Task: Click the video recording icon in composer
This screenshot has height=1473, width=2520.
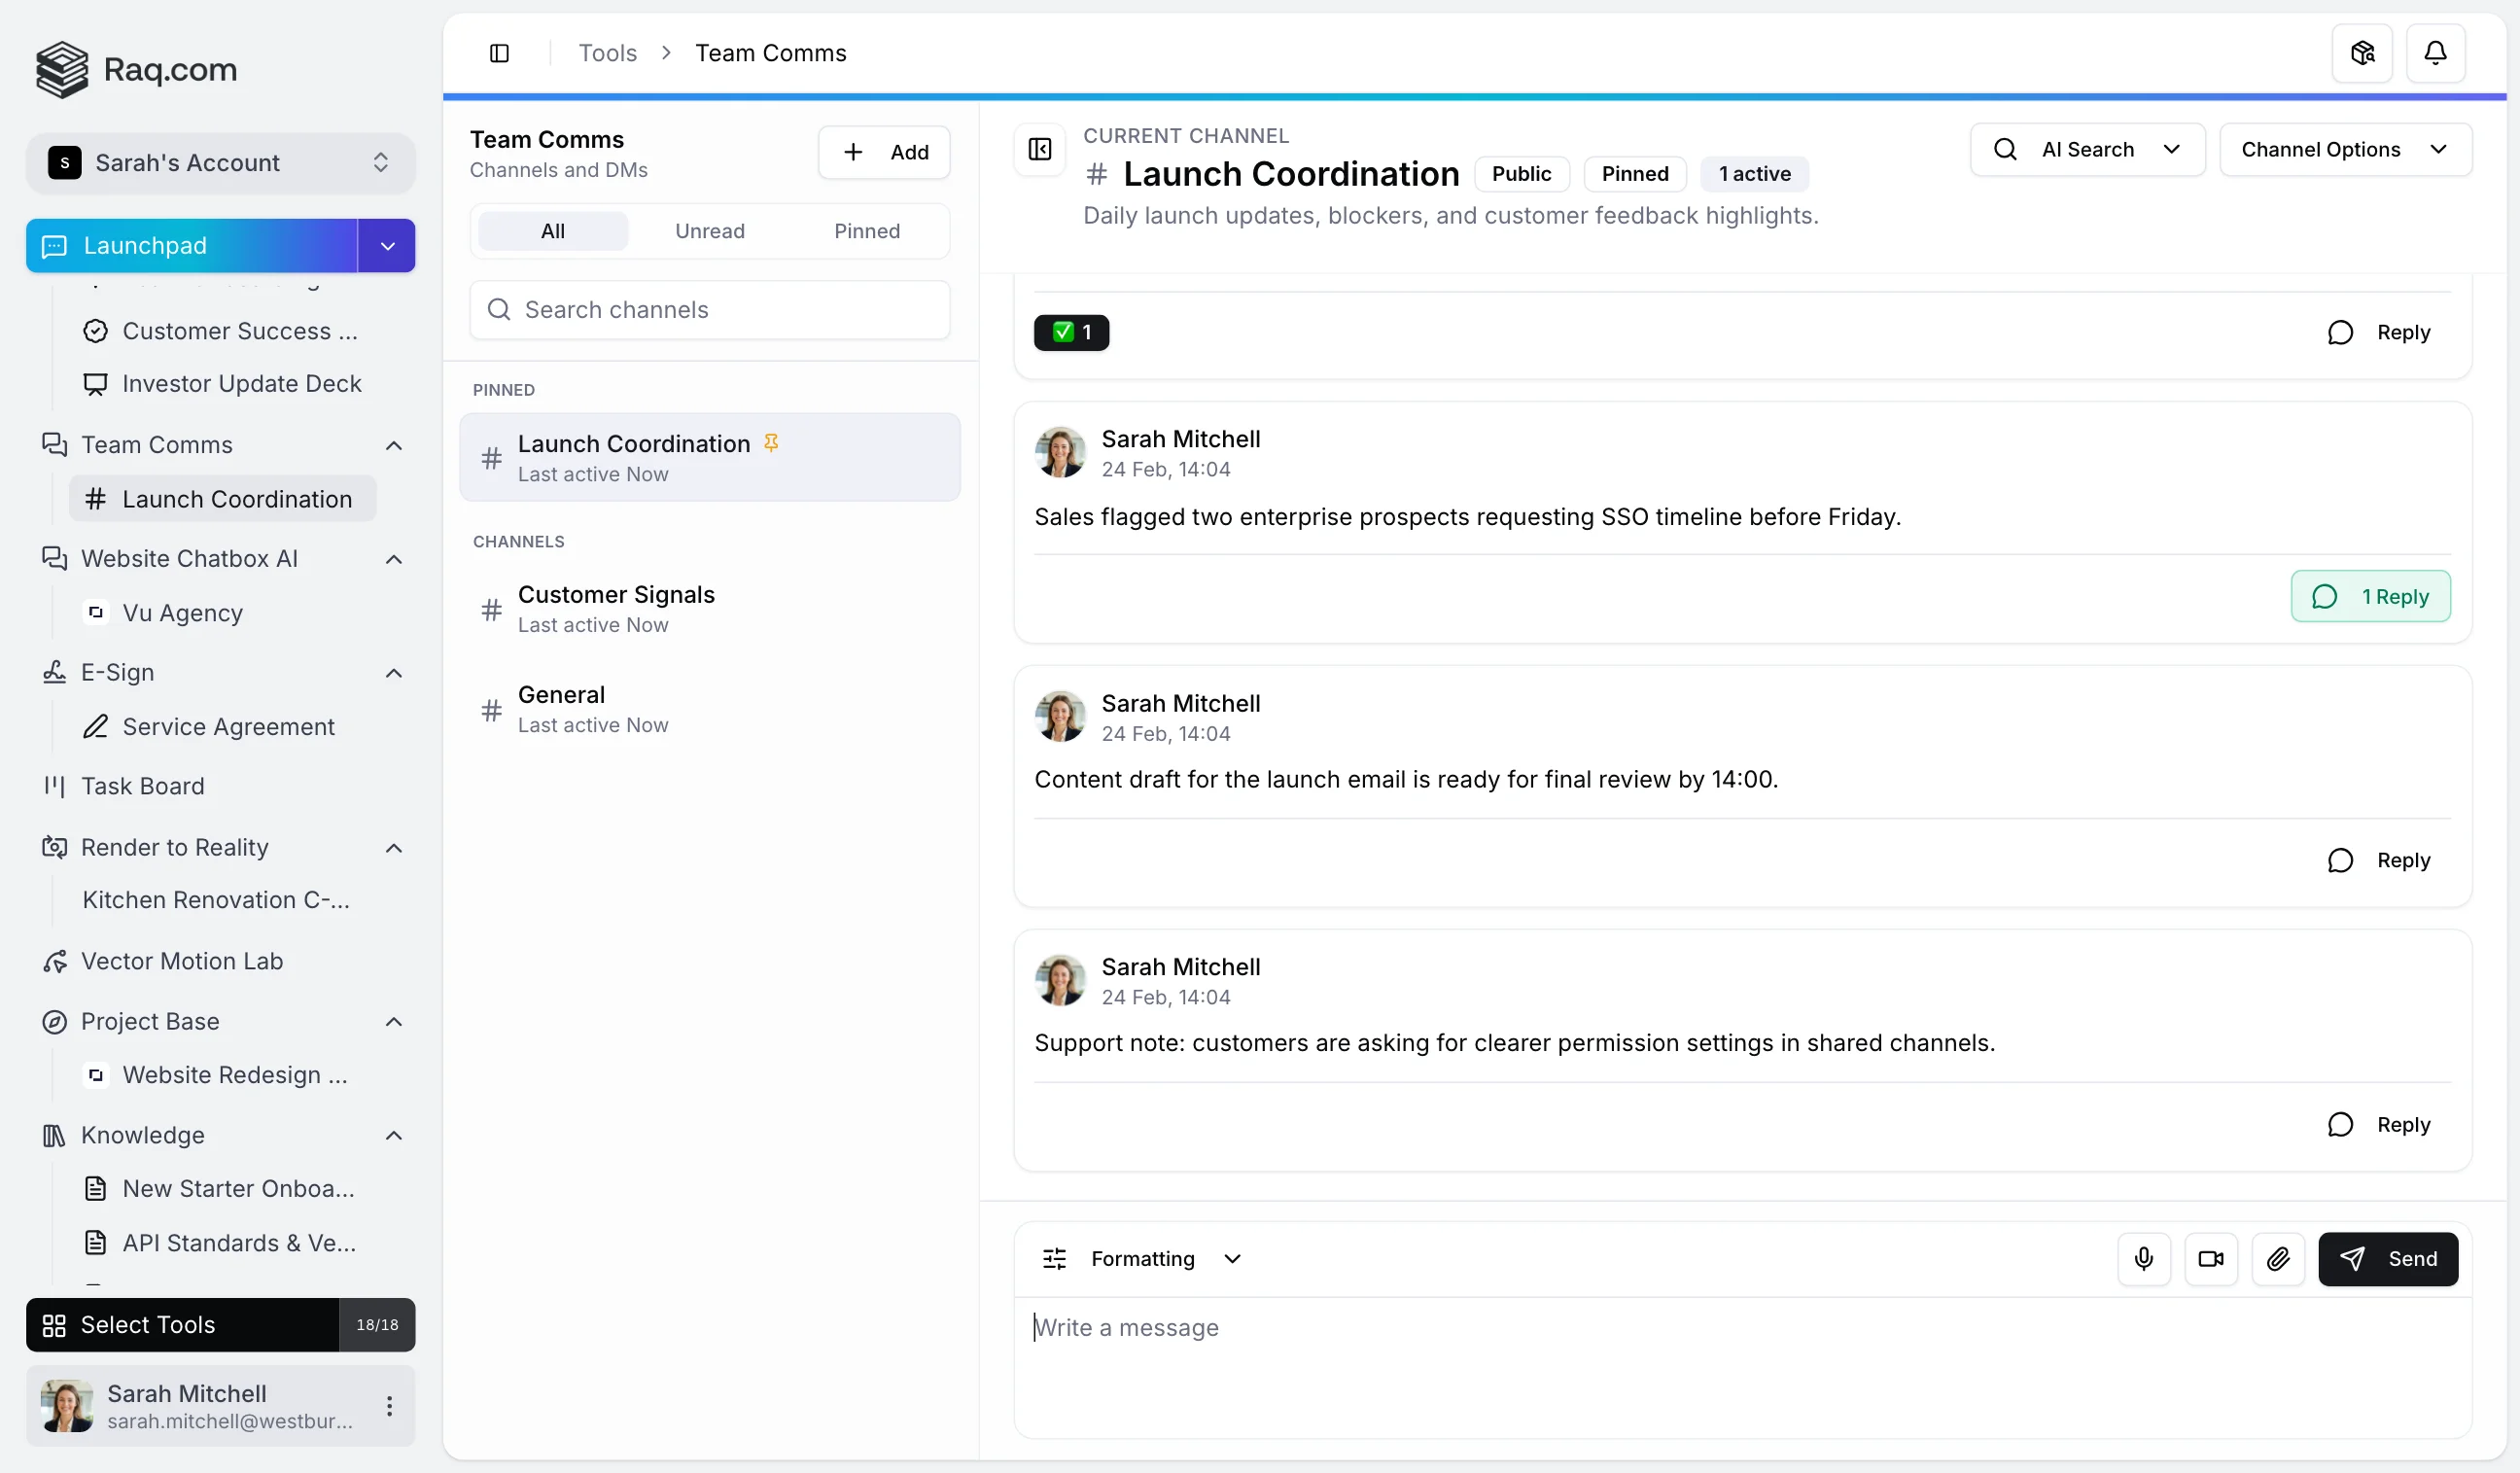Action: coord(2210,1258)
